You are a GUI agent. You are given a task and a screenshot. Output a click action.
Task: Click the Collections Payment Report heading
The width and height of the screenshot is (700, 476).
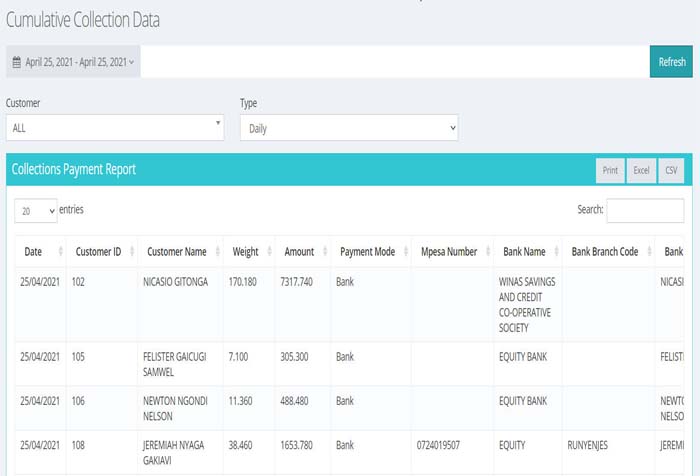coord(74,169)
